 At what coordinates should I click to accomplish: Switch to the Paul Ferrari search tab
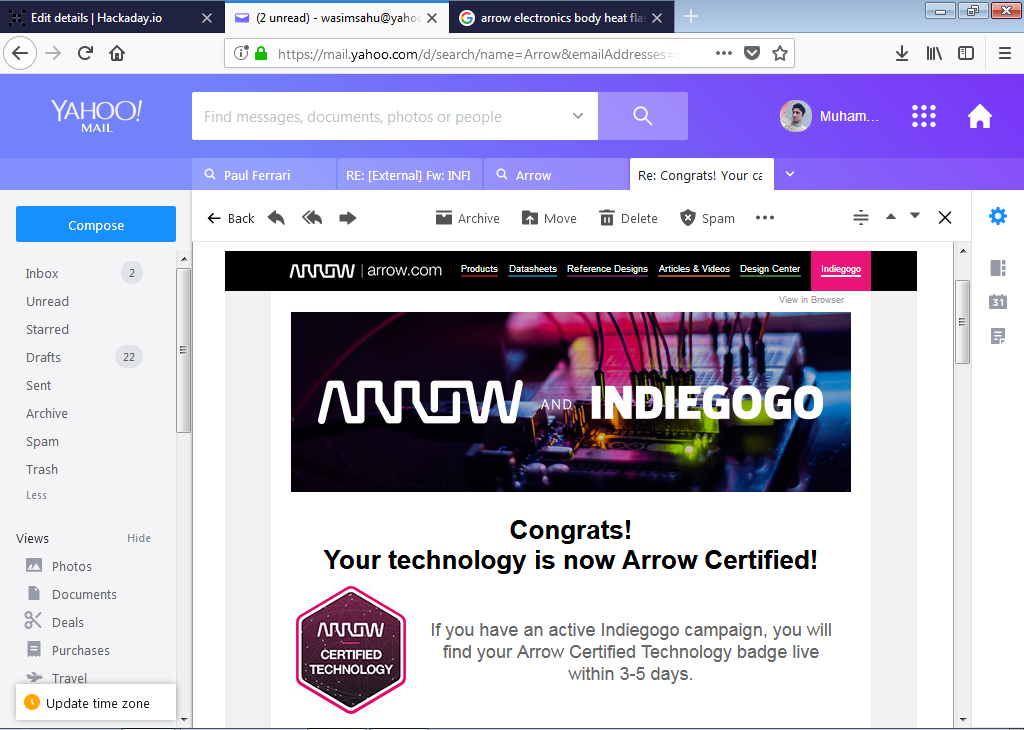pos(264,174)
